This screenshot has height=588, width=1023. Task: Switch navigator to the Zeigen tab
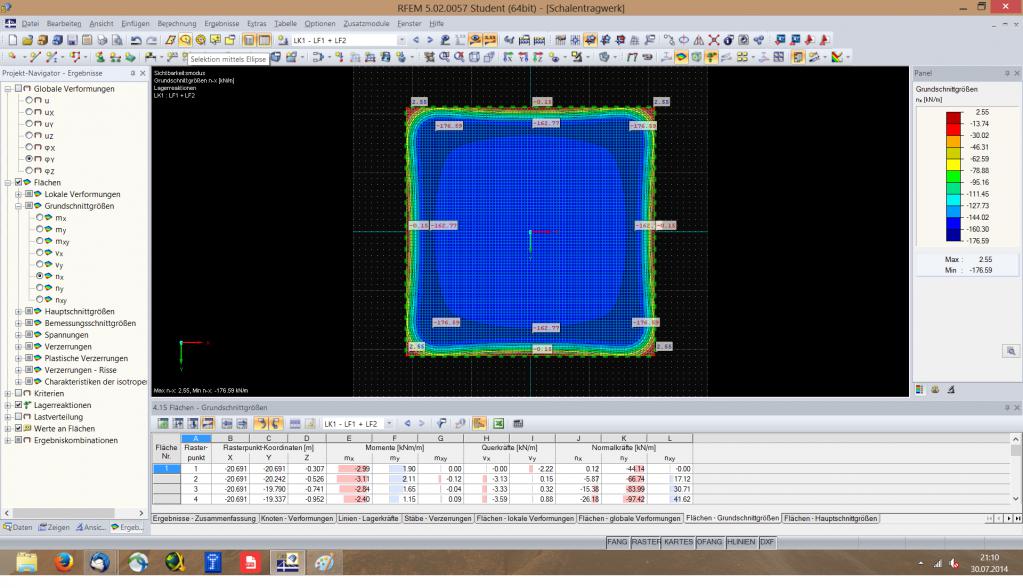point(53,527)
